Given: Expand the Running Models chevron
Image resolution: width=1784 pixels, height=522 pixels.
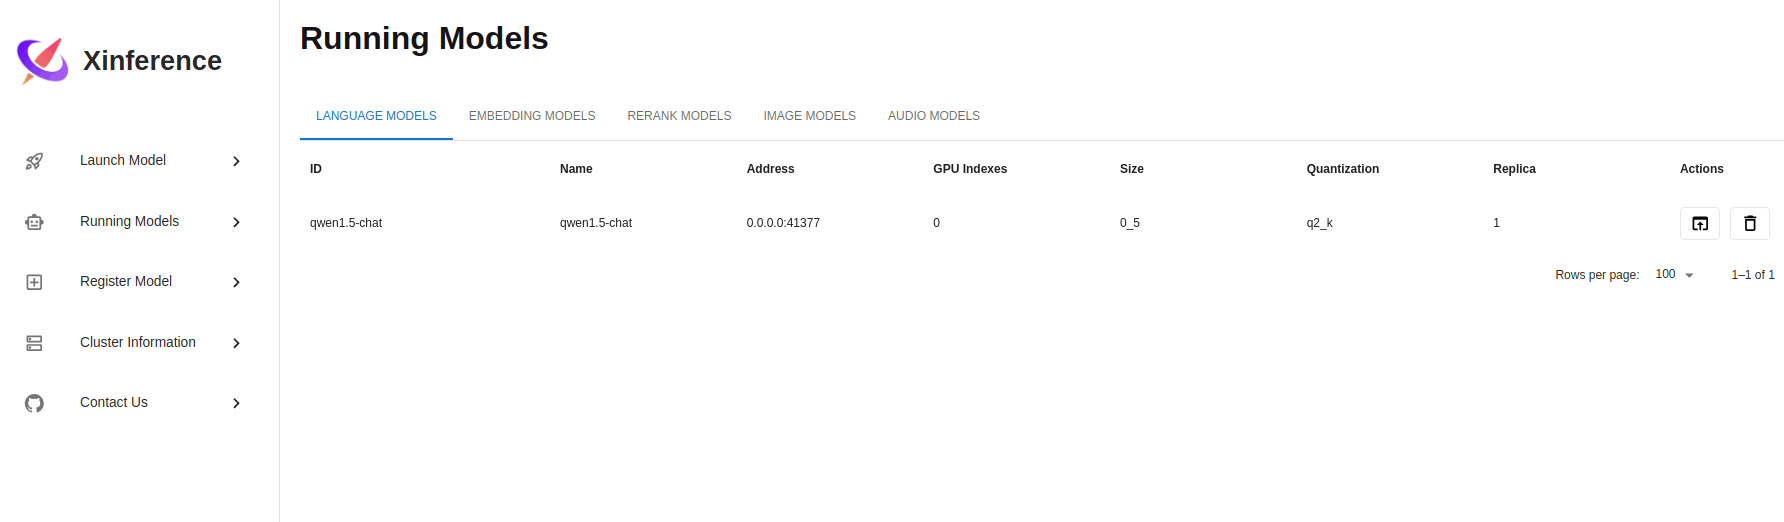Looking at the screenshot, I should tap(236, 222).
